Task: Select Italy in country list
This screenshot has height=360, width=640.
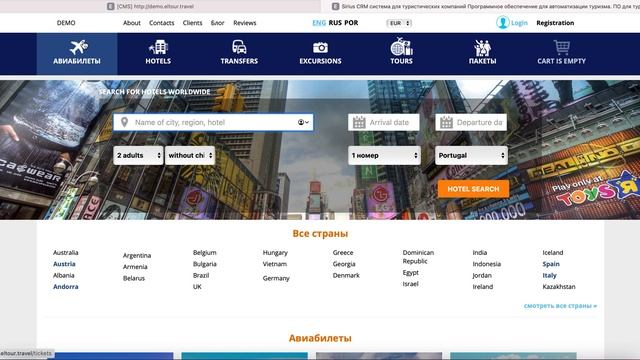Action: pyautogui.click(x=549, y=276)
